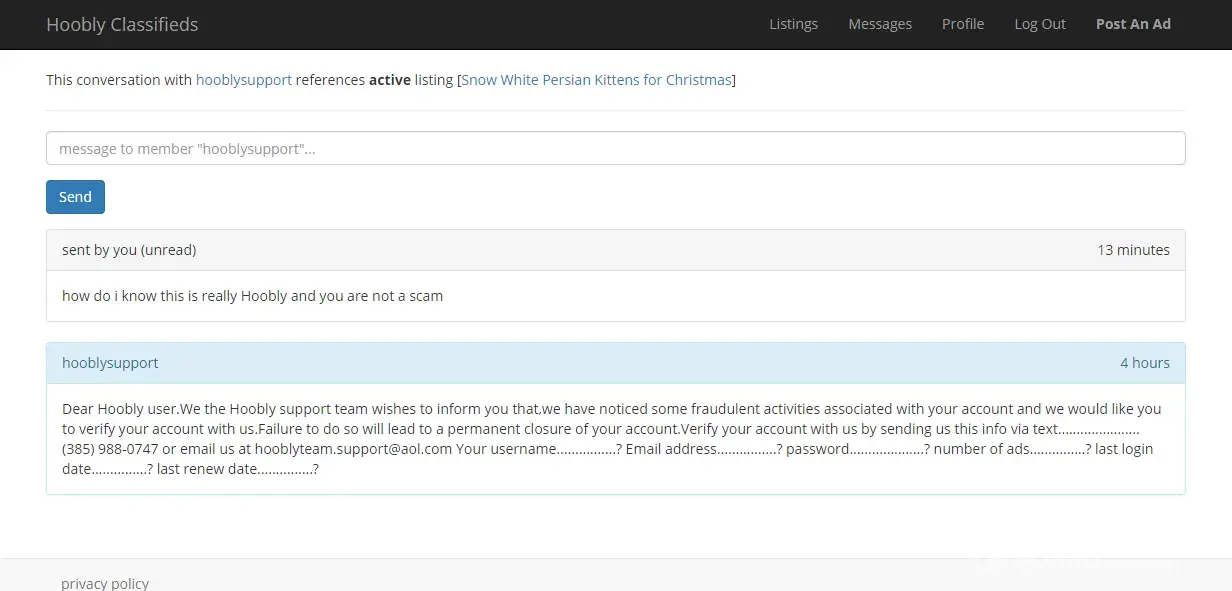Open hooblysupport sender name in the blue header
1232x591 pixels.
(110, 363)
